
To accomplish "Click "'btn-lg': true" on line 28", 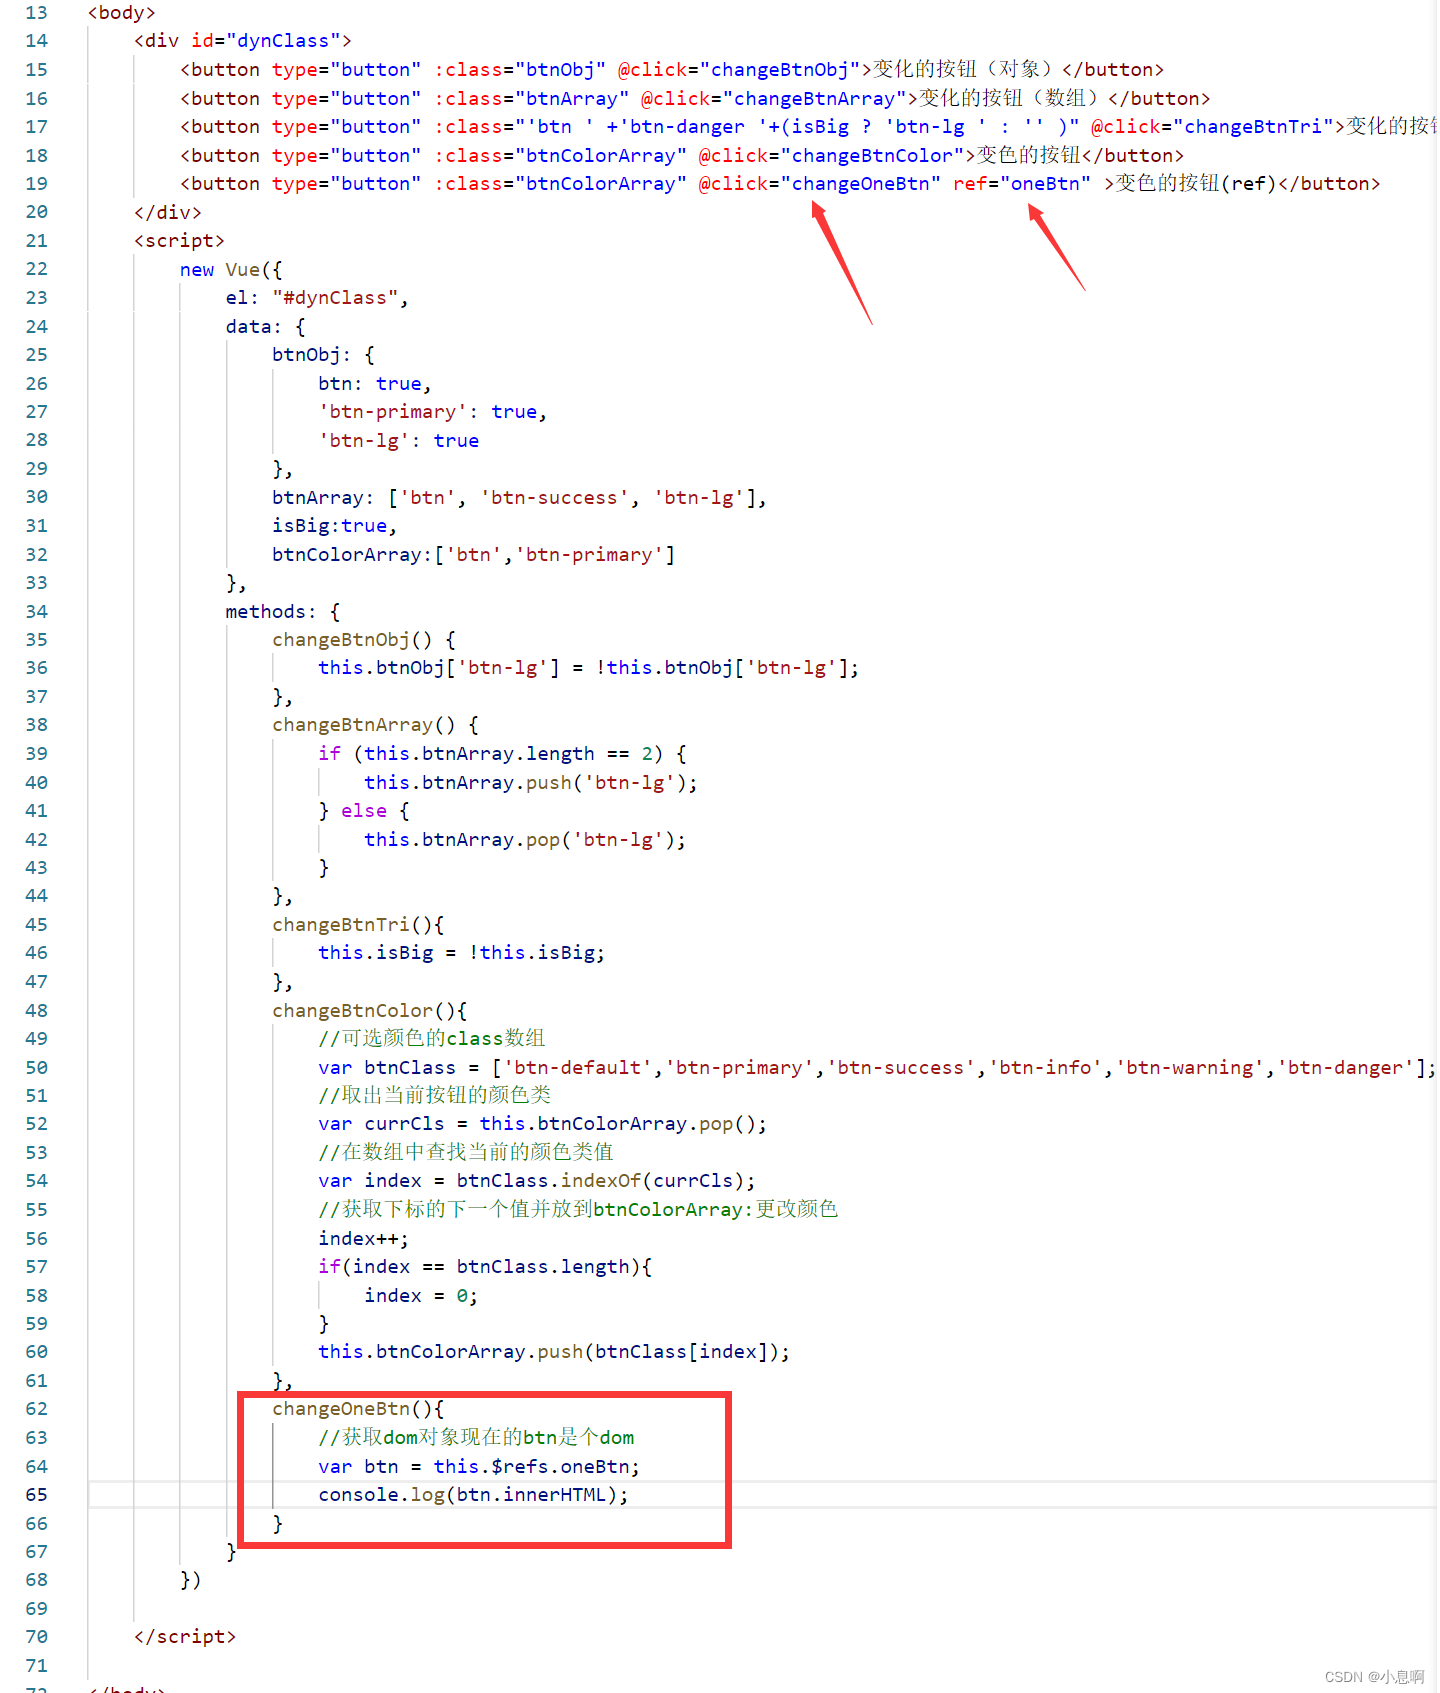I will coord(399,441).
